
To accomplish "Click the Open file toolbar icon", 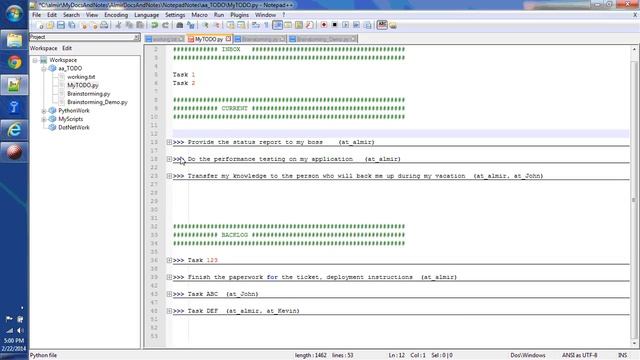I will pos(50,25).
